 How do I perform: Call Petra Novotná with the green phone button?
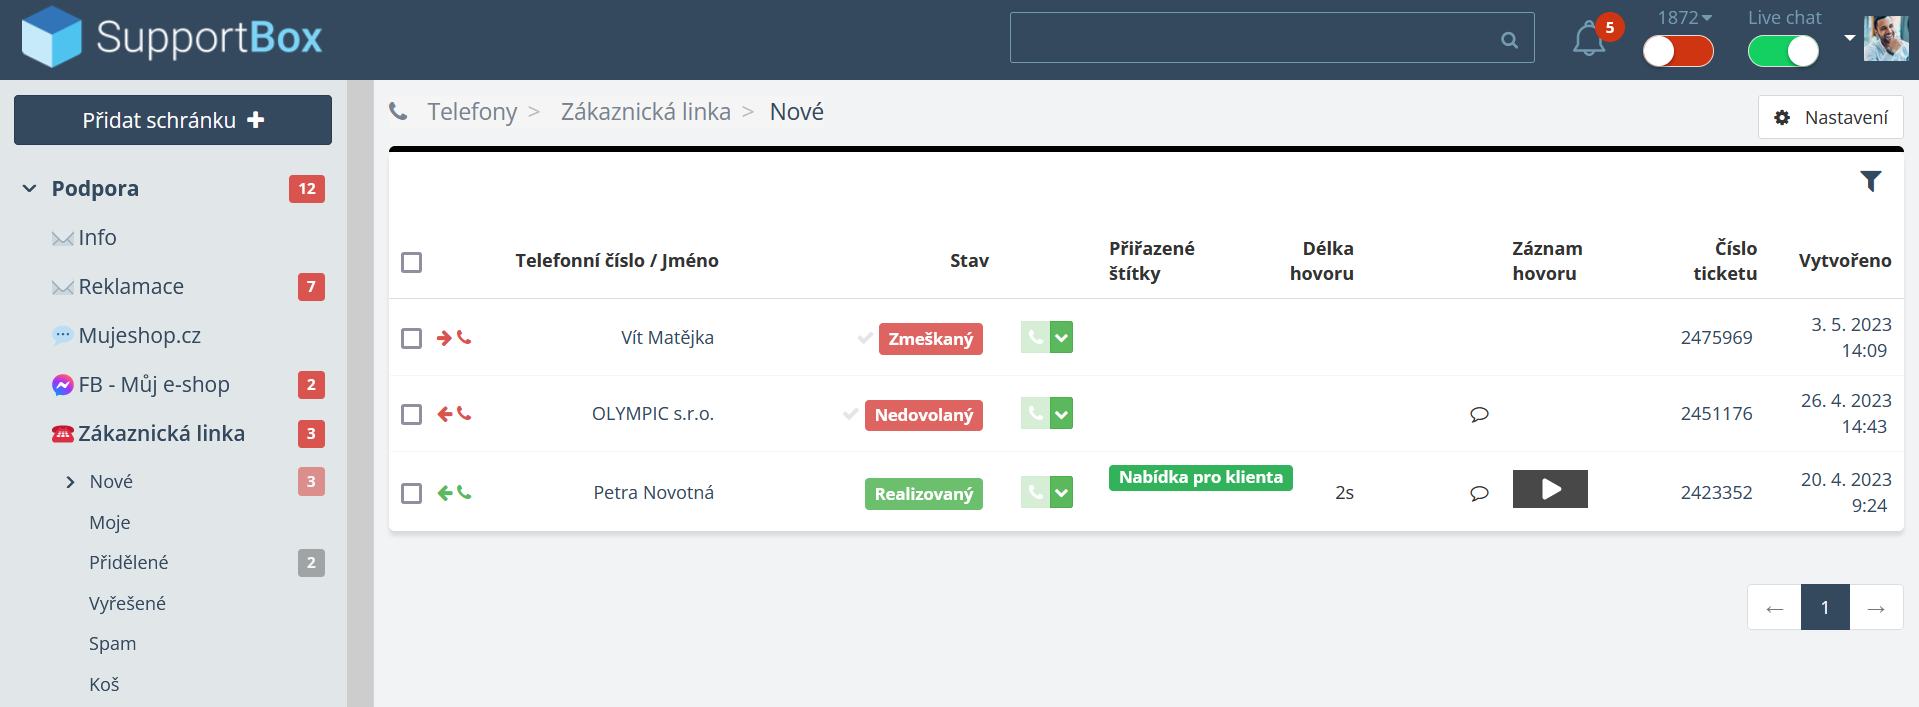click(1035, 492)
